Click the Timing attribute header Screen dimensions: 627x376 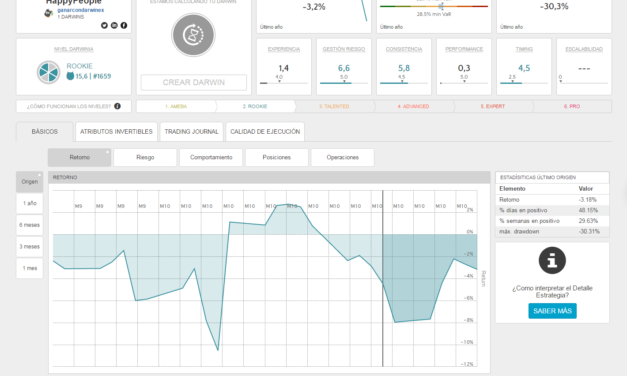[x=524, y=49]
